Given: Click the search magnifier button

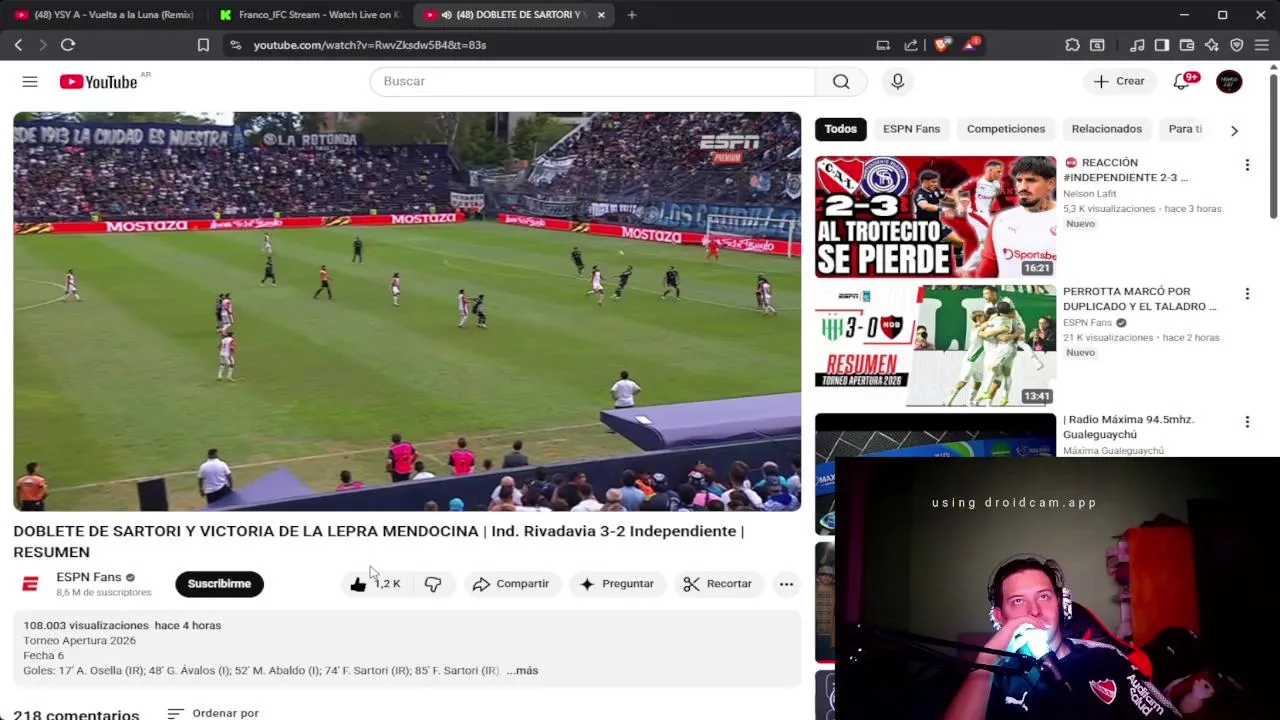Looking at the screenshot, I should point(841,81).
